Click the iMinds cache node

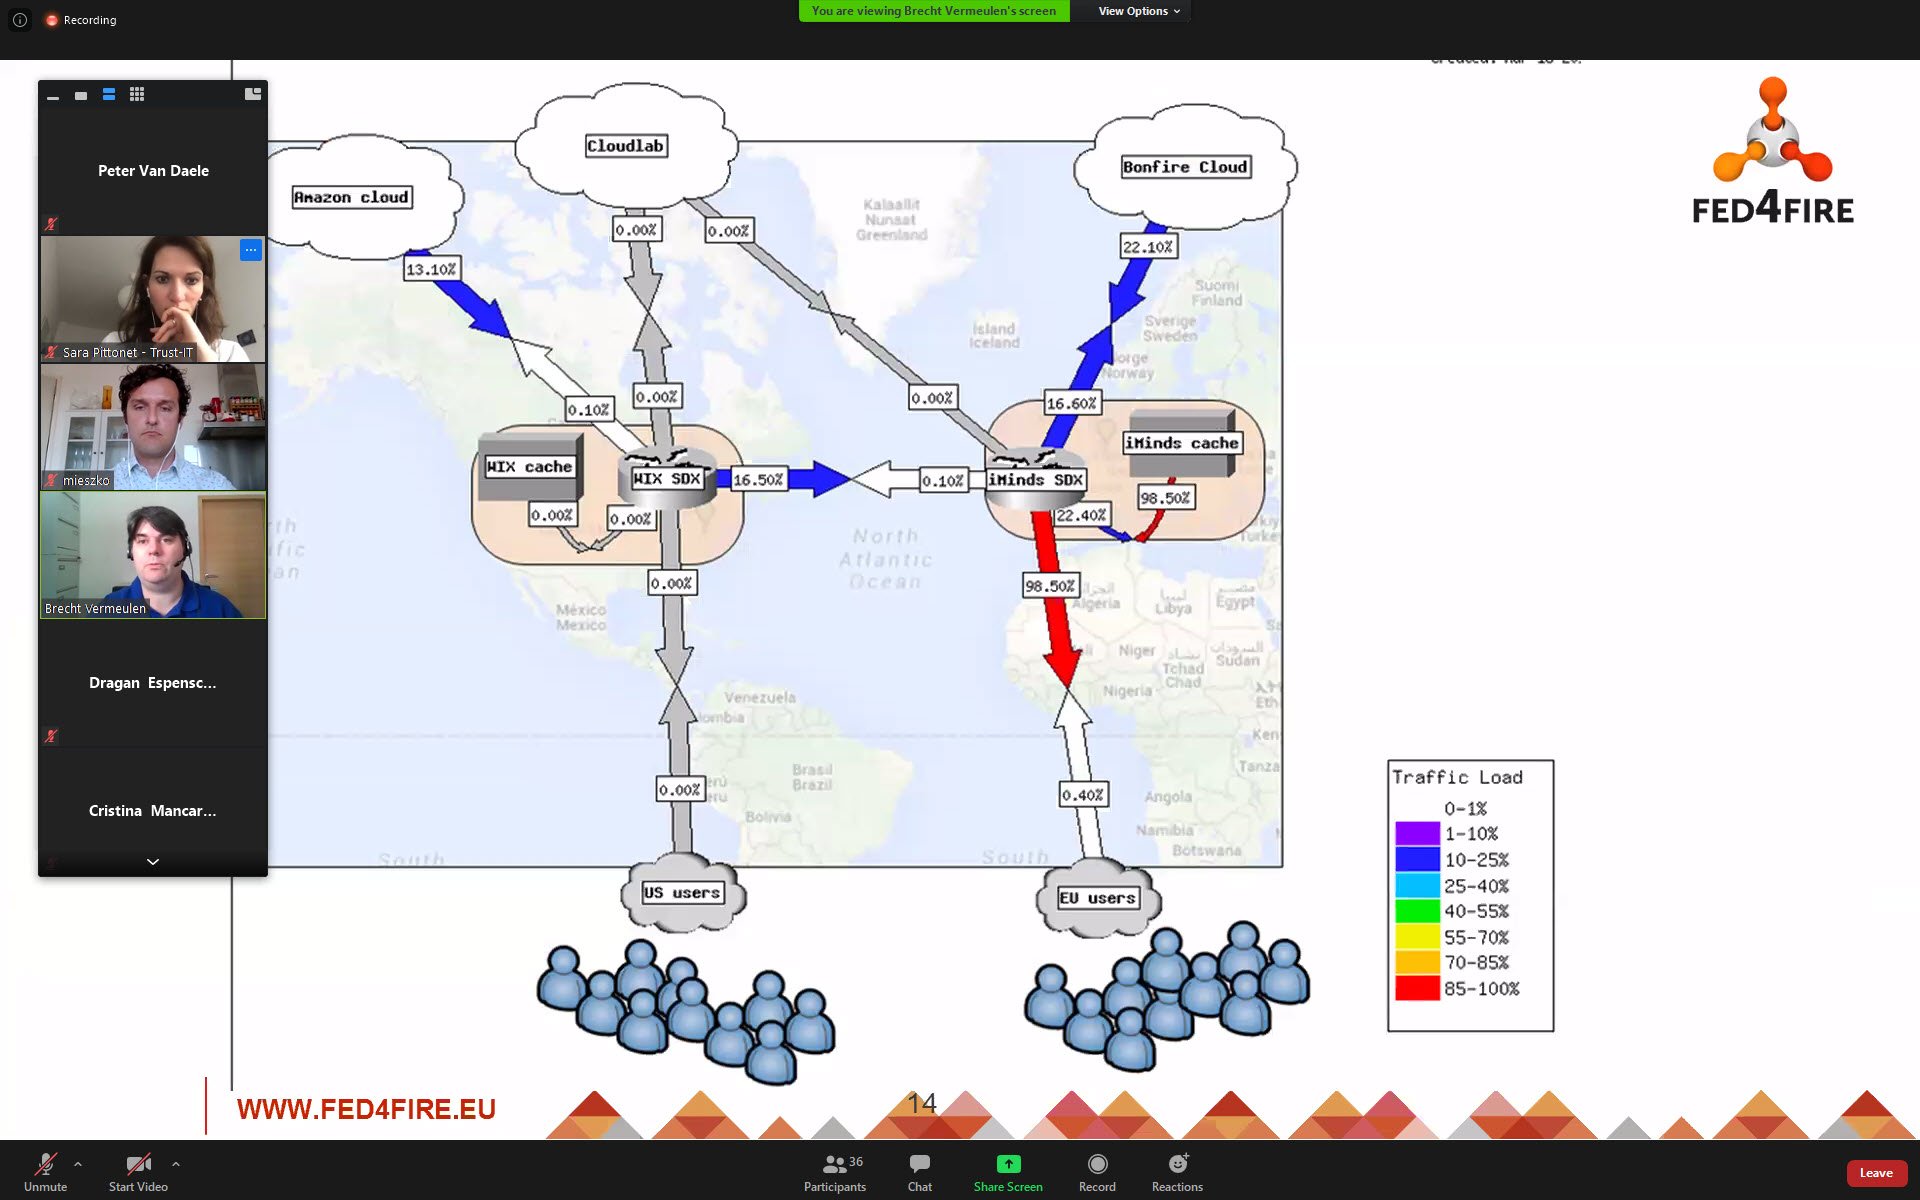(1182, 442)
